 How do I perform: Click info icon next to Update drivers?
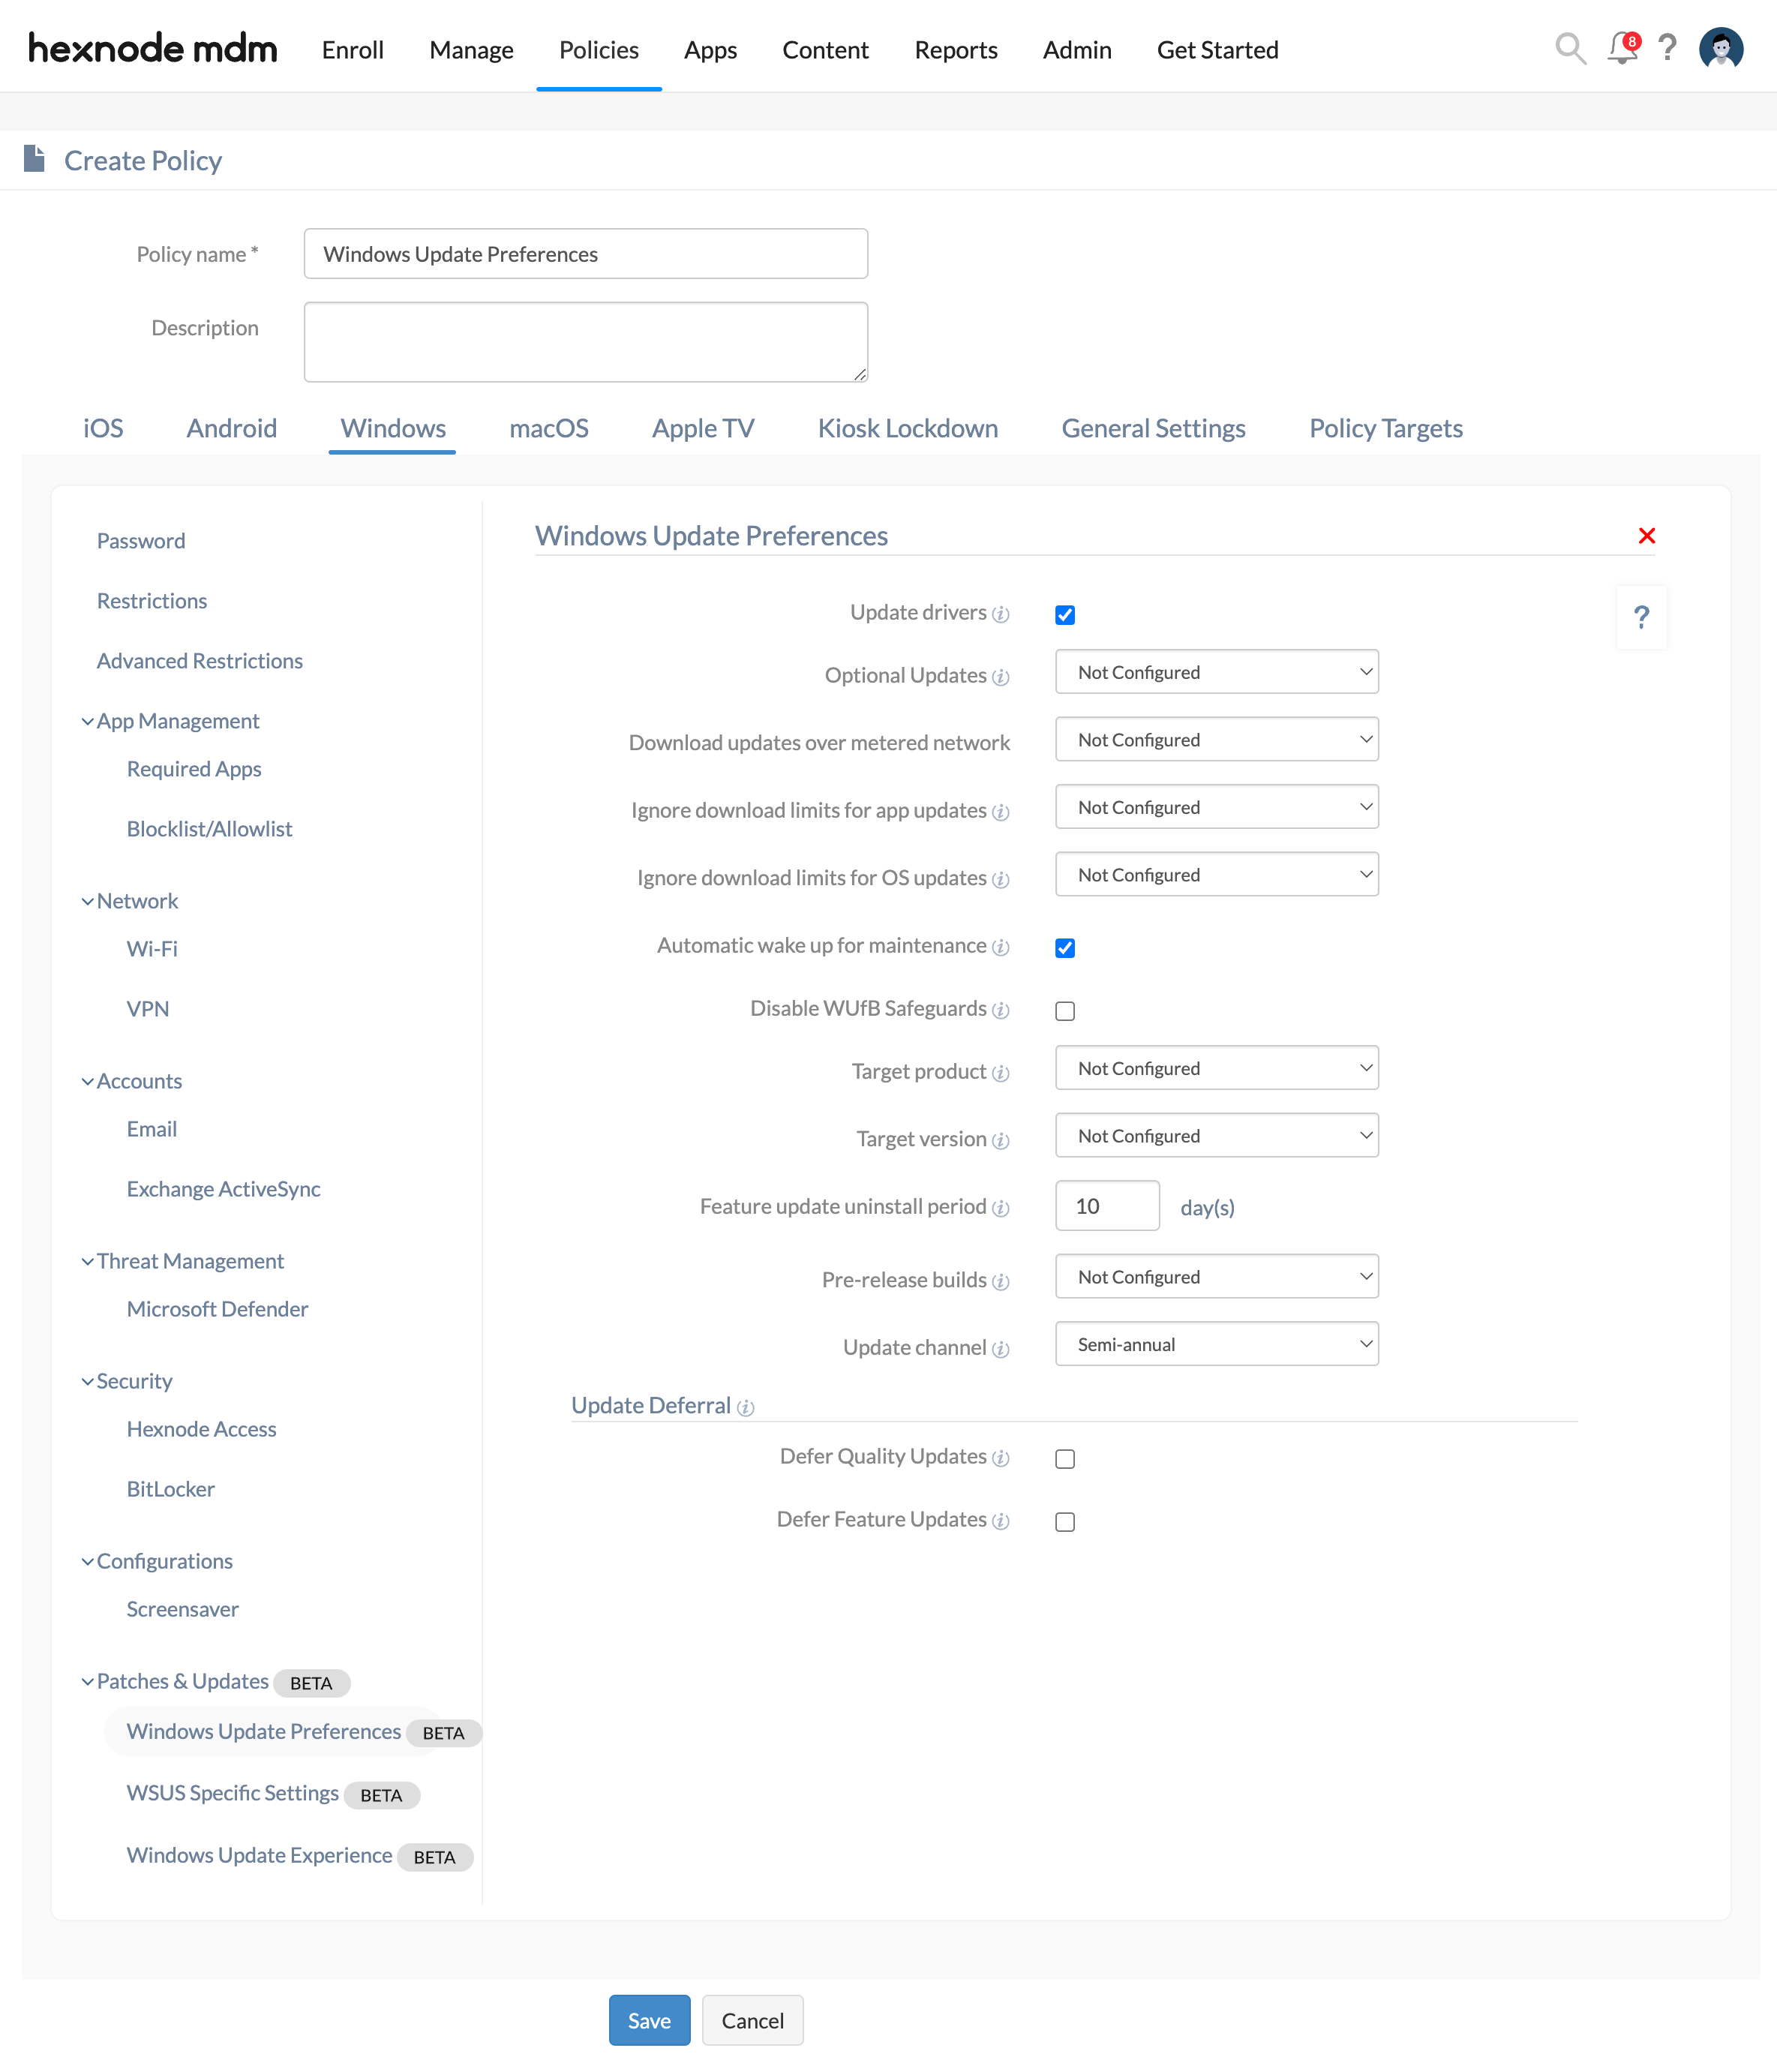pos(1000,614)
